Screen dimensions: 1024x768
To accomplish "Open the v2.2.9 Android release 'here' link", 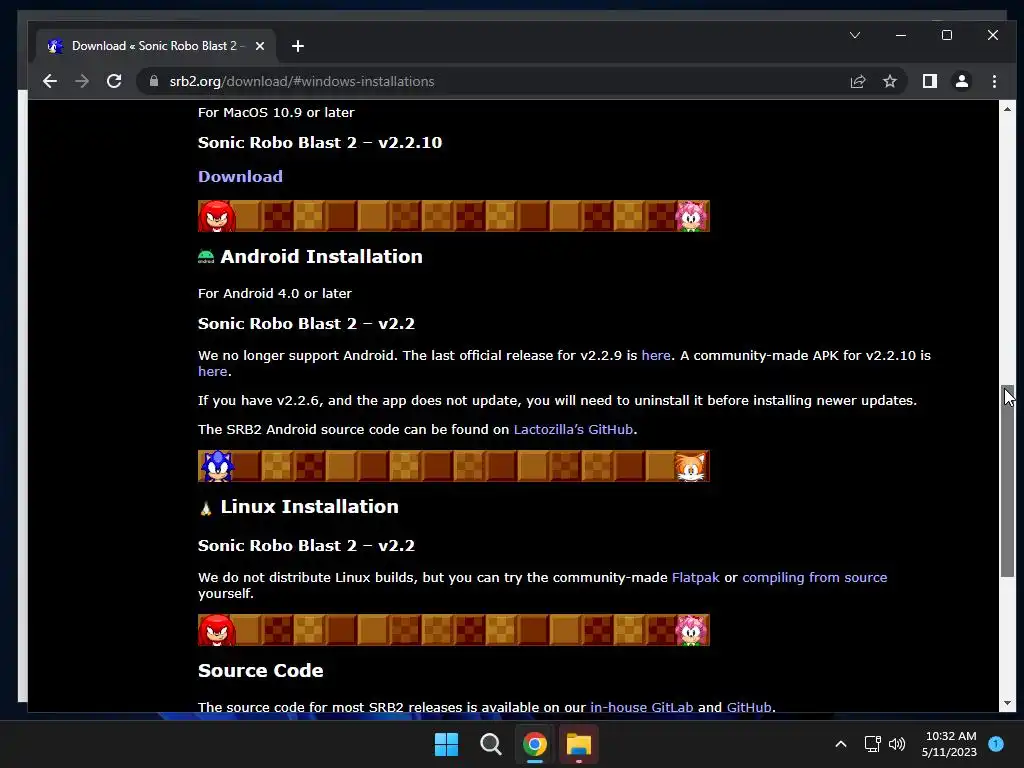I will (656, 355).
